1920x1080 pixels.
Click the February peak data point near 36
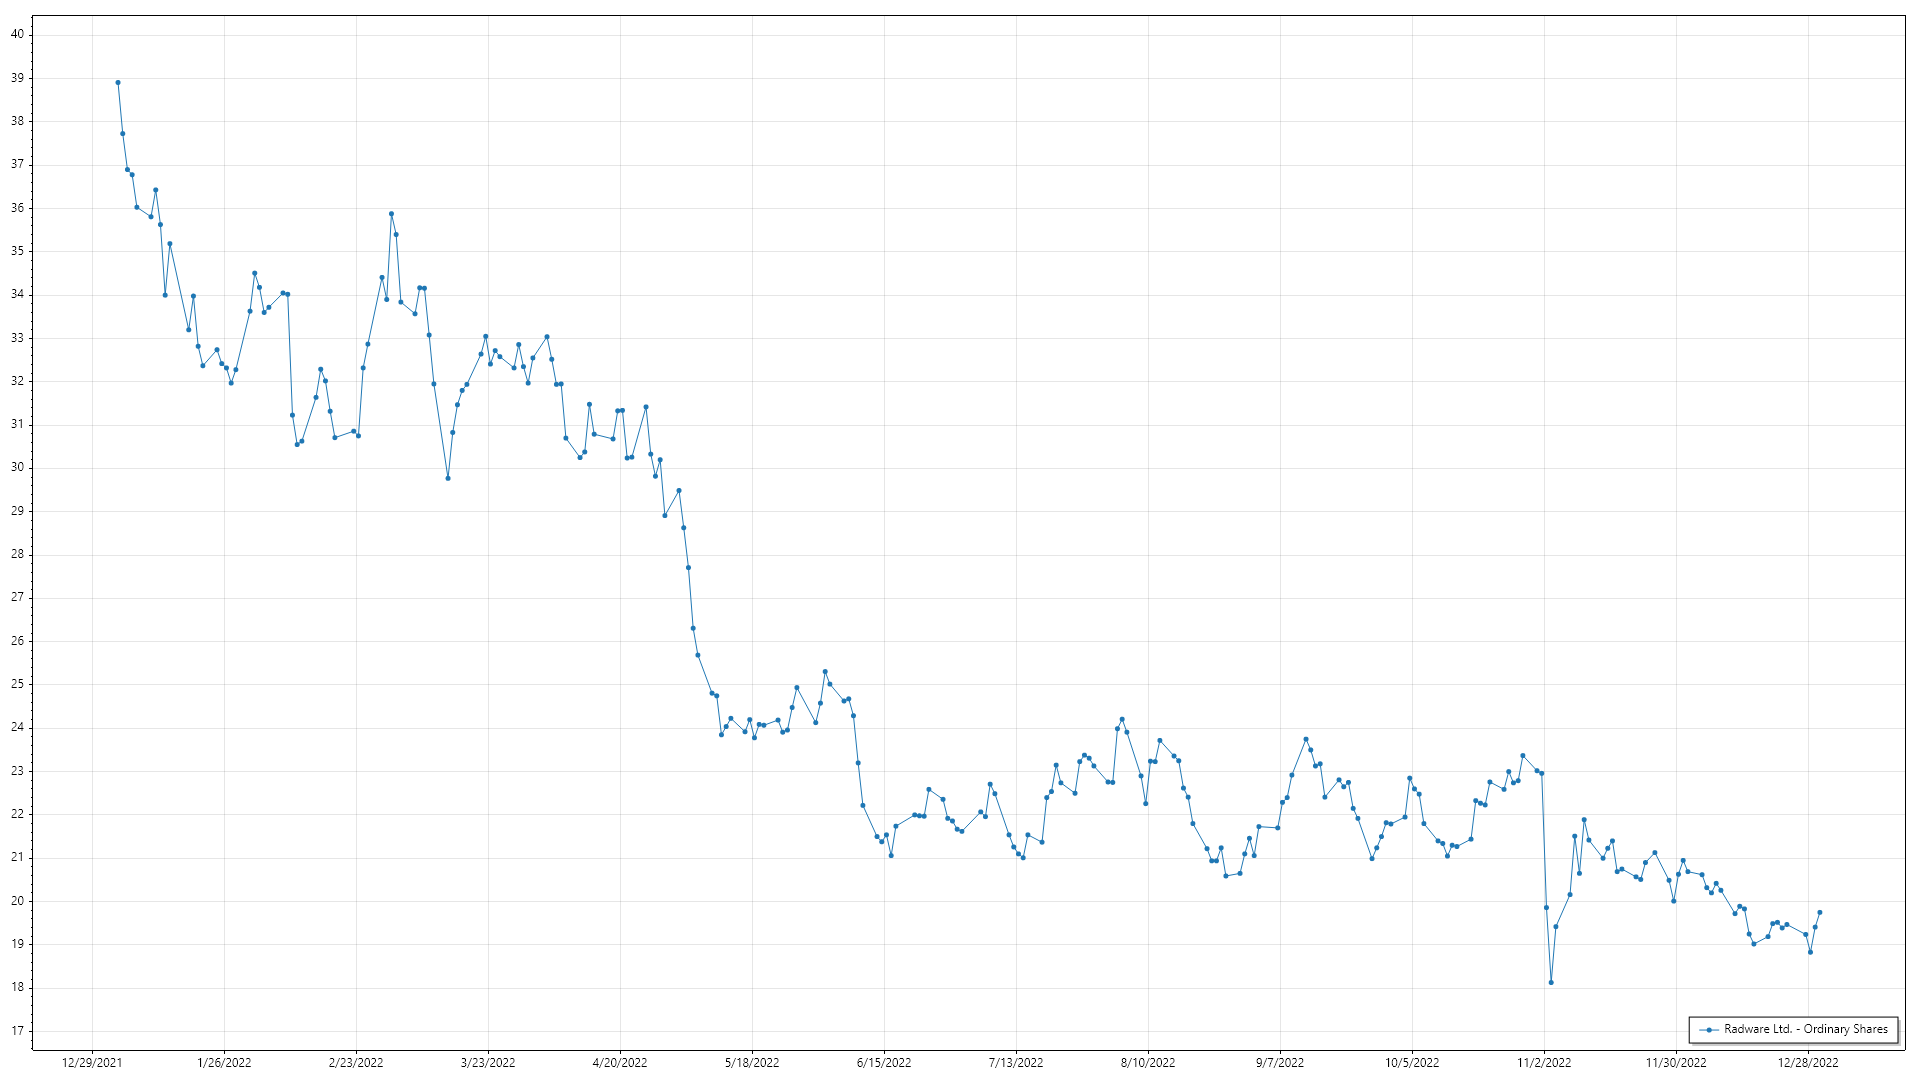pos(391,214)
